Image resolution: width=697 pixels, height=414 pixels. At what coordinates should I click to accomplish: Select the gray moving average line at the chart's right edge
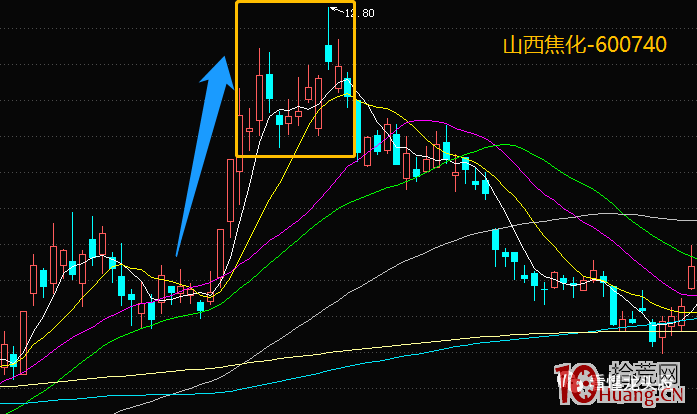click(691, 220)
